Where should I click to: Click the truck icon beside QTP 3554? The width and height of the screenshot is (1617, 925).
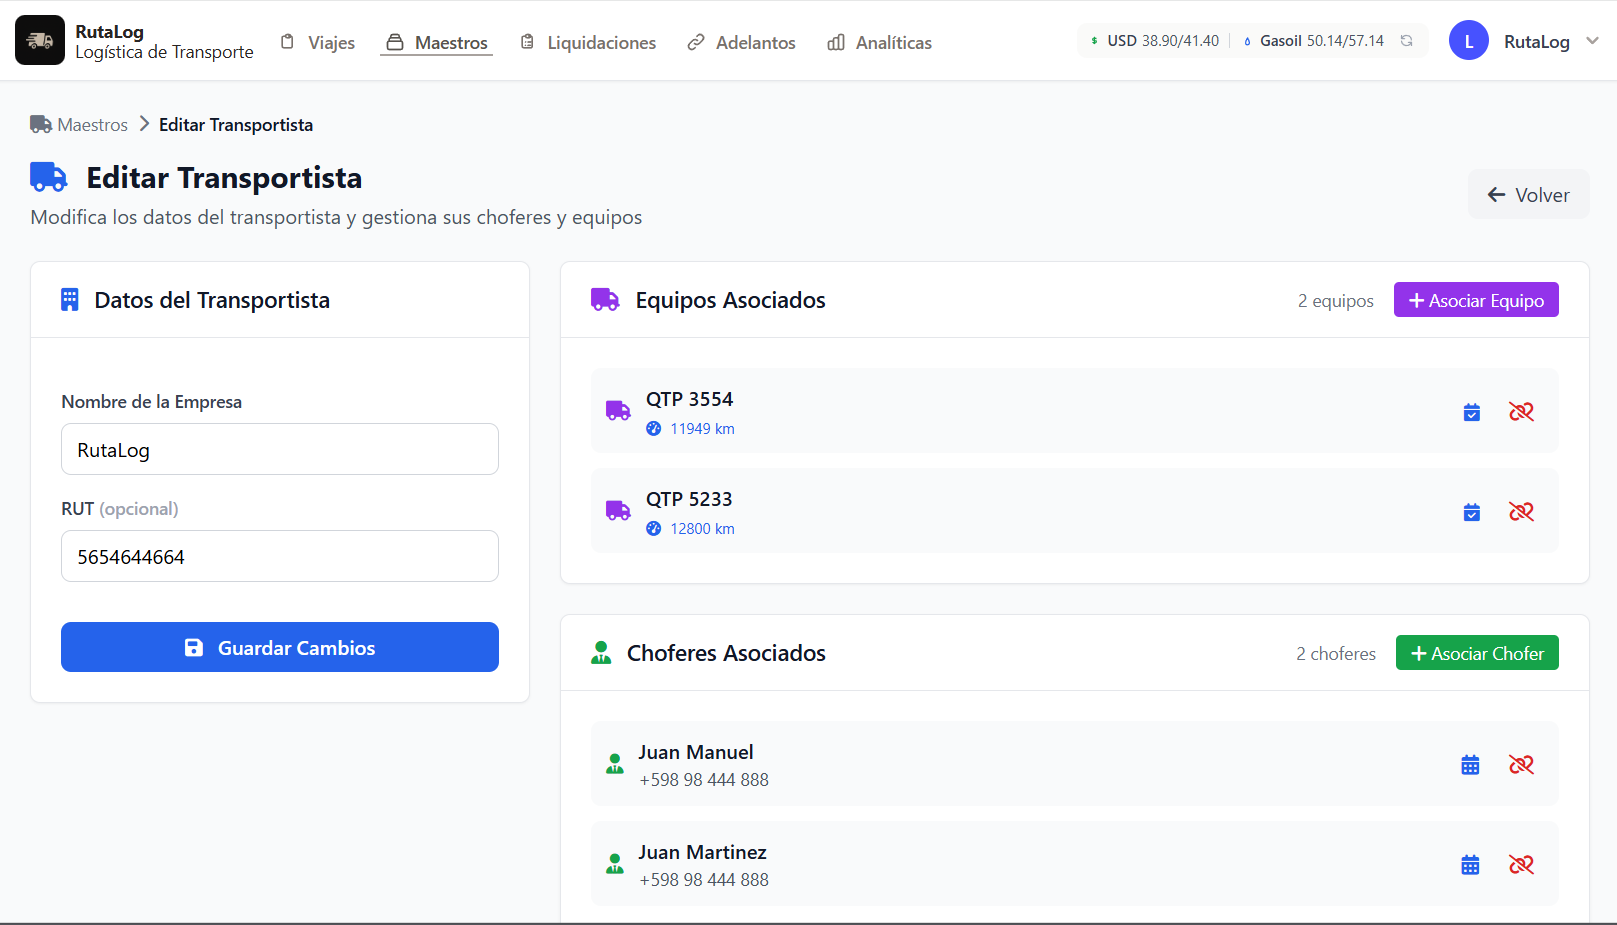(618, 411)
